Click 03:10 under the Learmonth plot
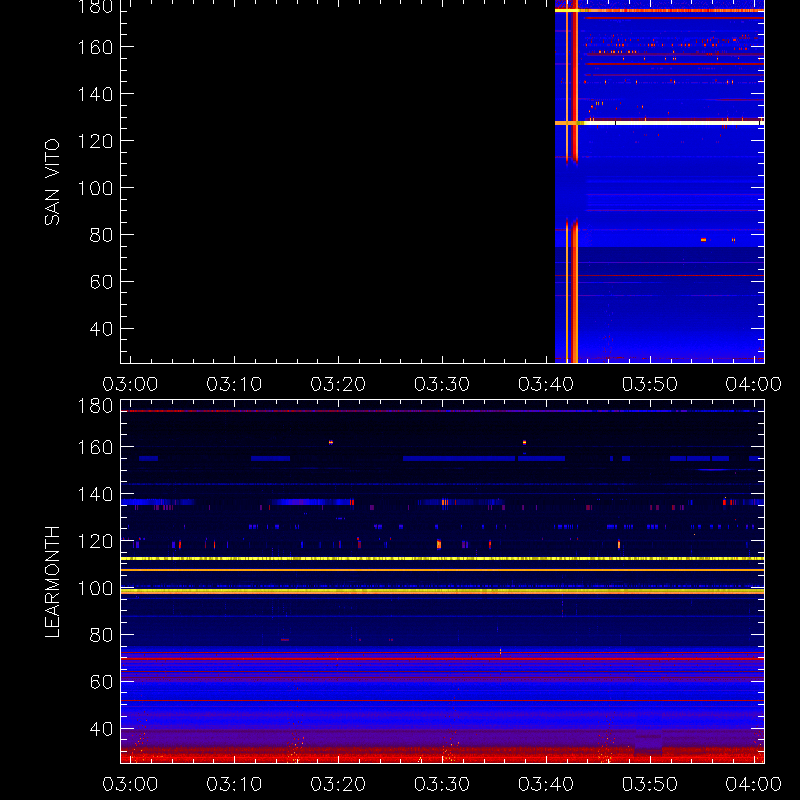800x800 pixels. (234, 784)
